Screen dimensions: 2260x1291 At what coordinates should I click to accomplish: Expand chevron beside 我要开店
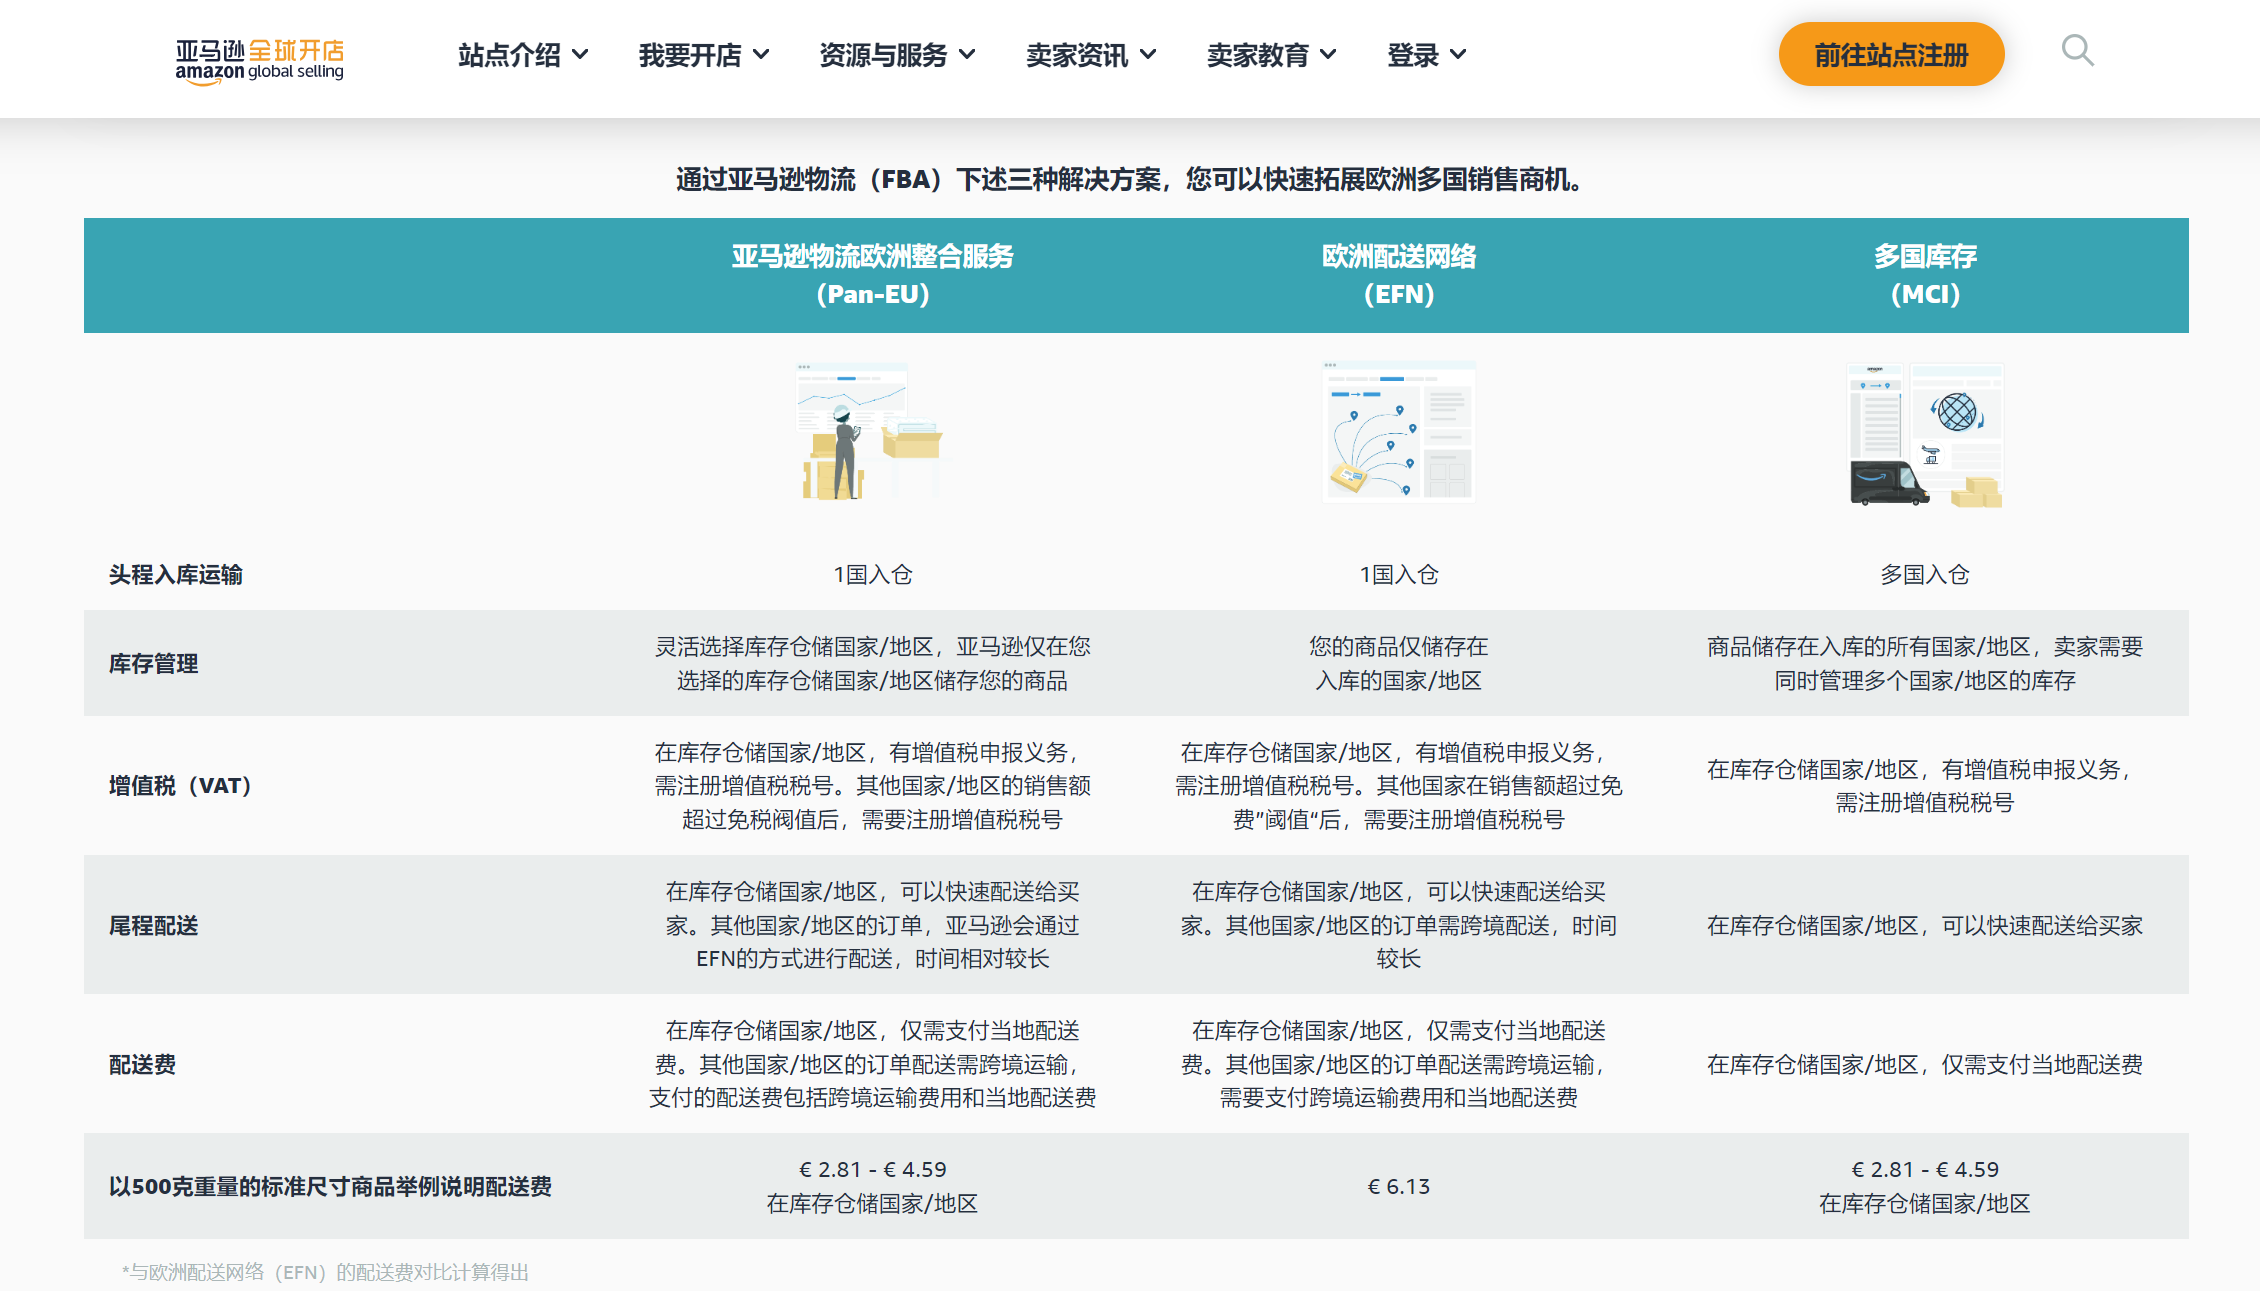click(761, 55)
